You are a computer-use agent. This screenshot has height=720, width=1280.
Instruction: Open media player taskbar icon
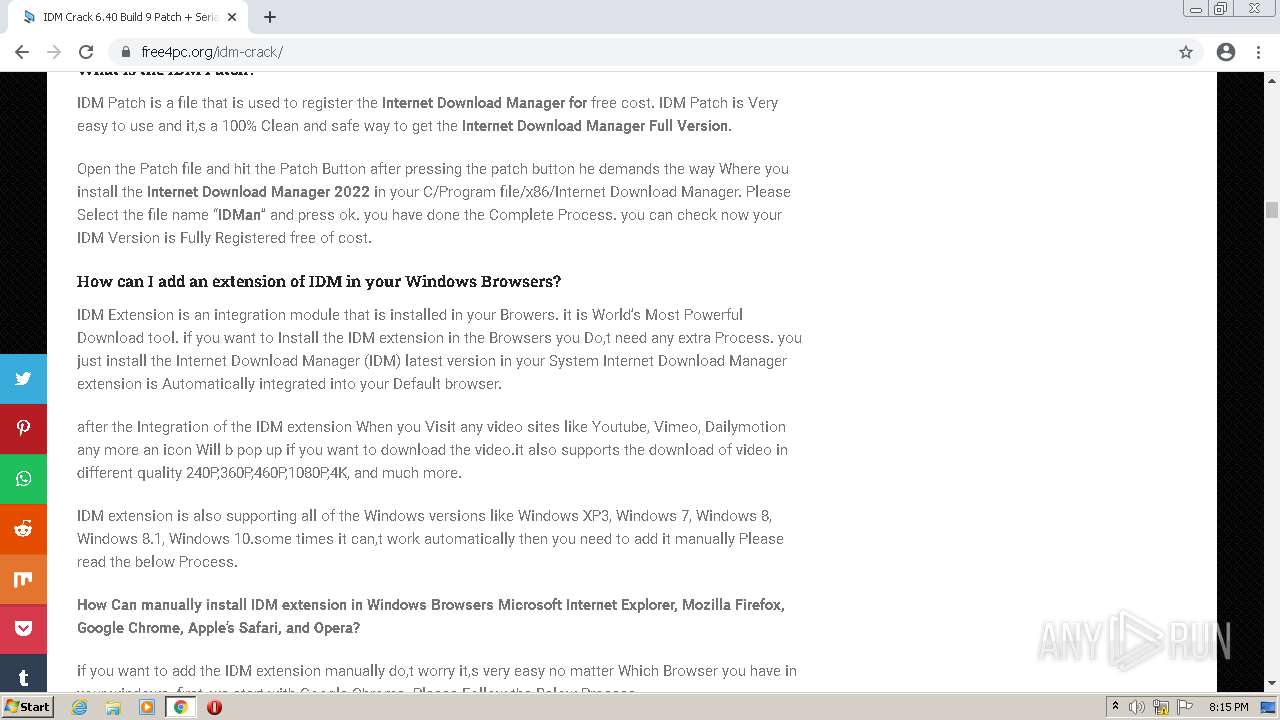pos(147,707)
